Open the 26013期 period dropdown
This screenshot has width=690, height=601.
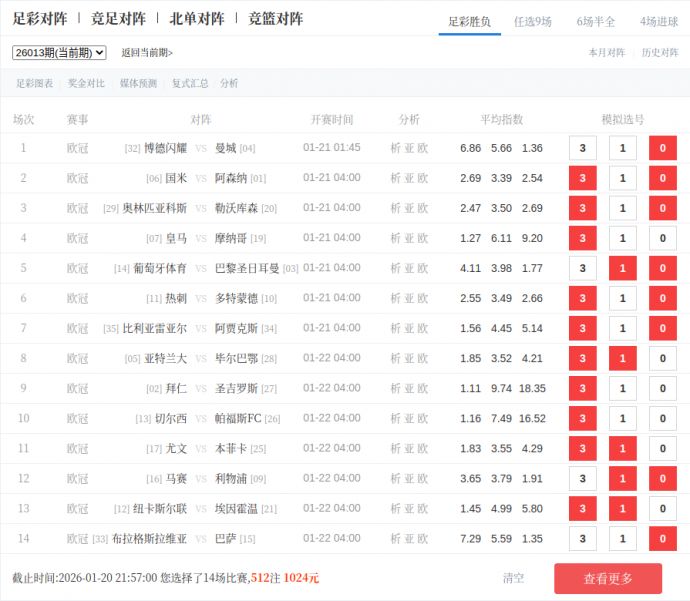pos(59,53)
